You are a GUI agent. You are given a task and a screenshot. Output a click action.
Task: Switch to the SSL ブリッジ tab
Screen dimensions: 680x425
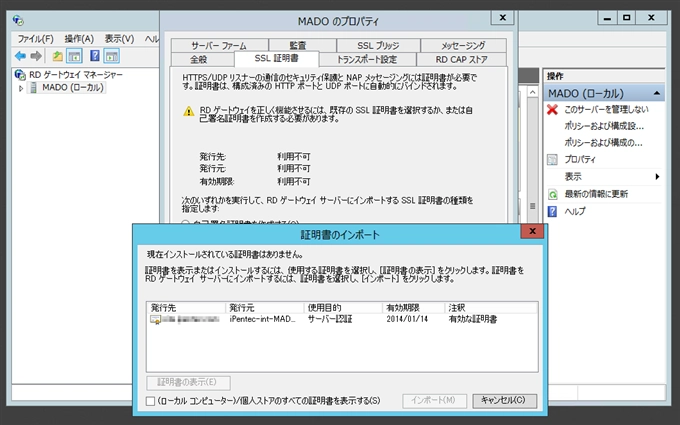point(378,46)
